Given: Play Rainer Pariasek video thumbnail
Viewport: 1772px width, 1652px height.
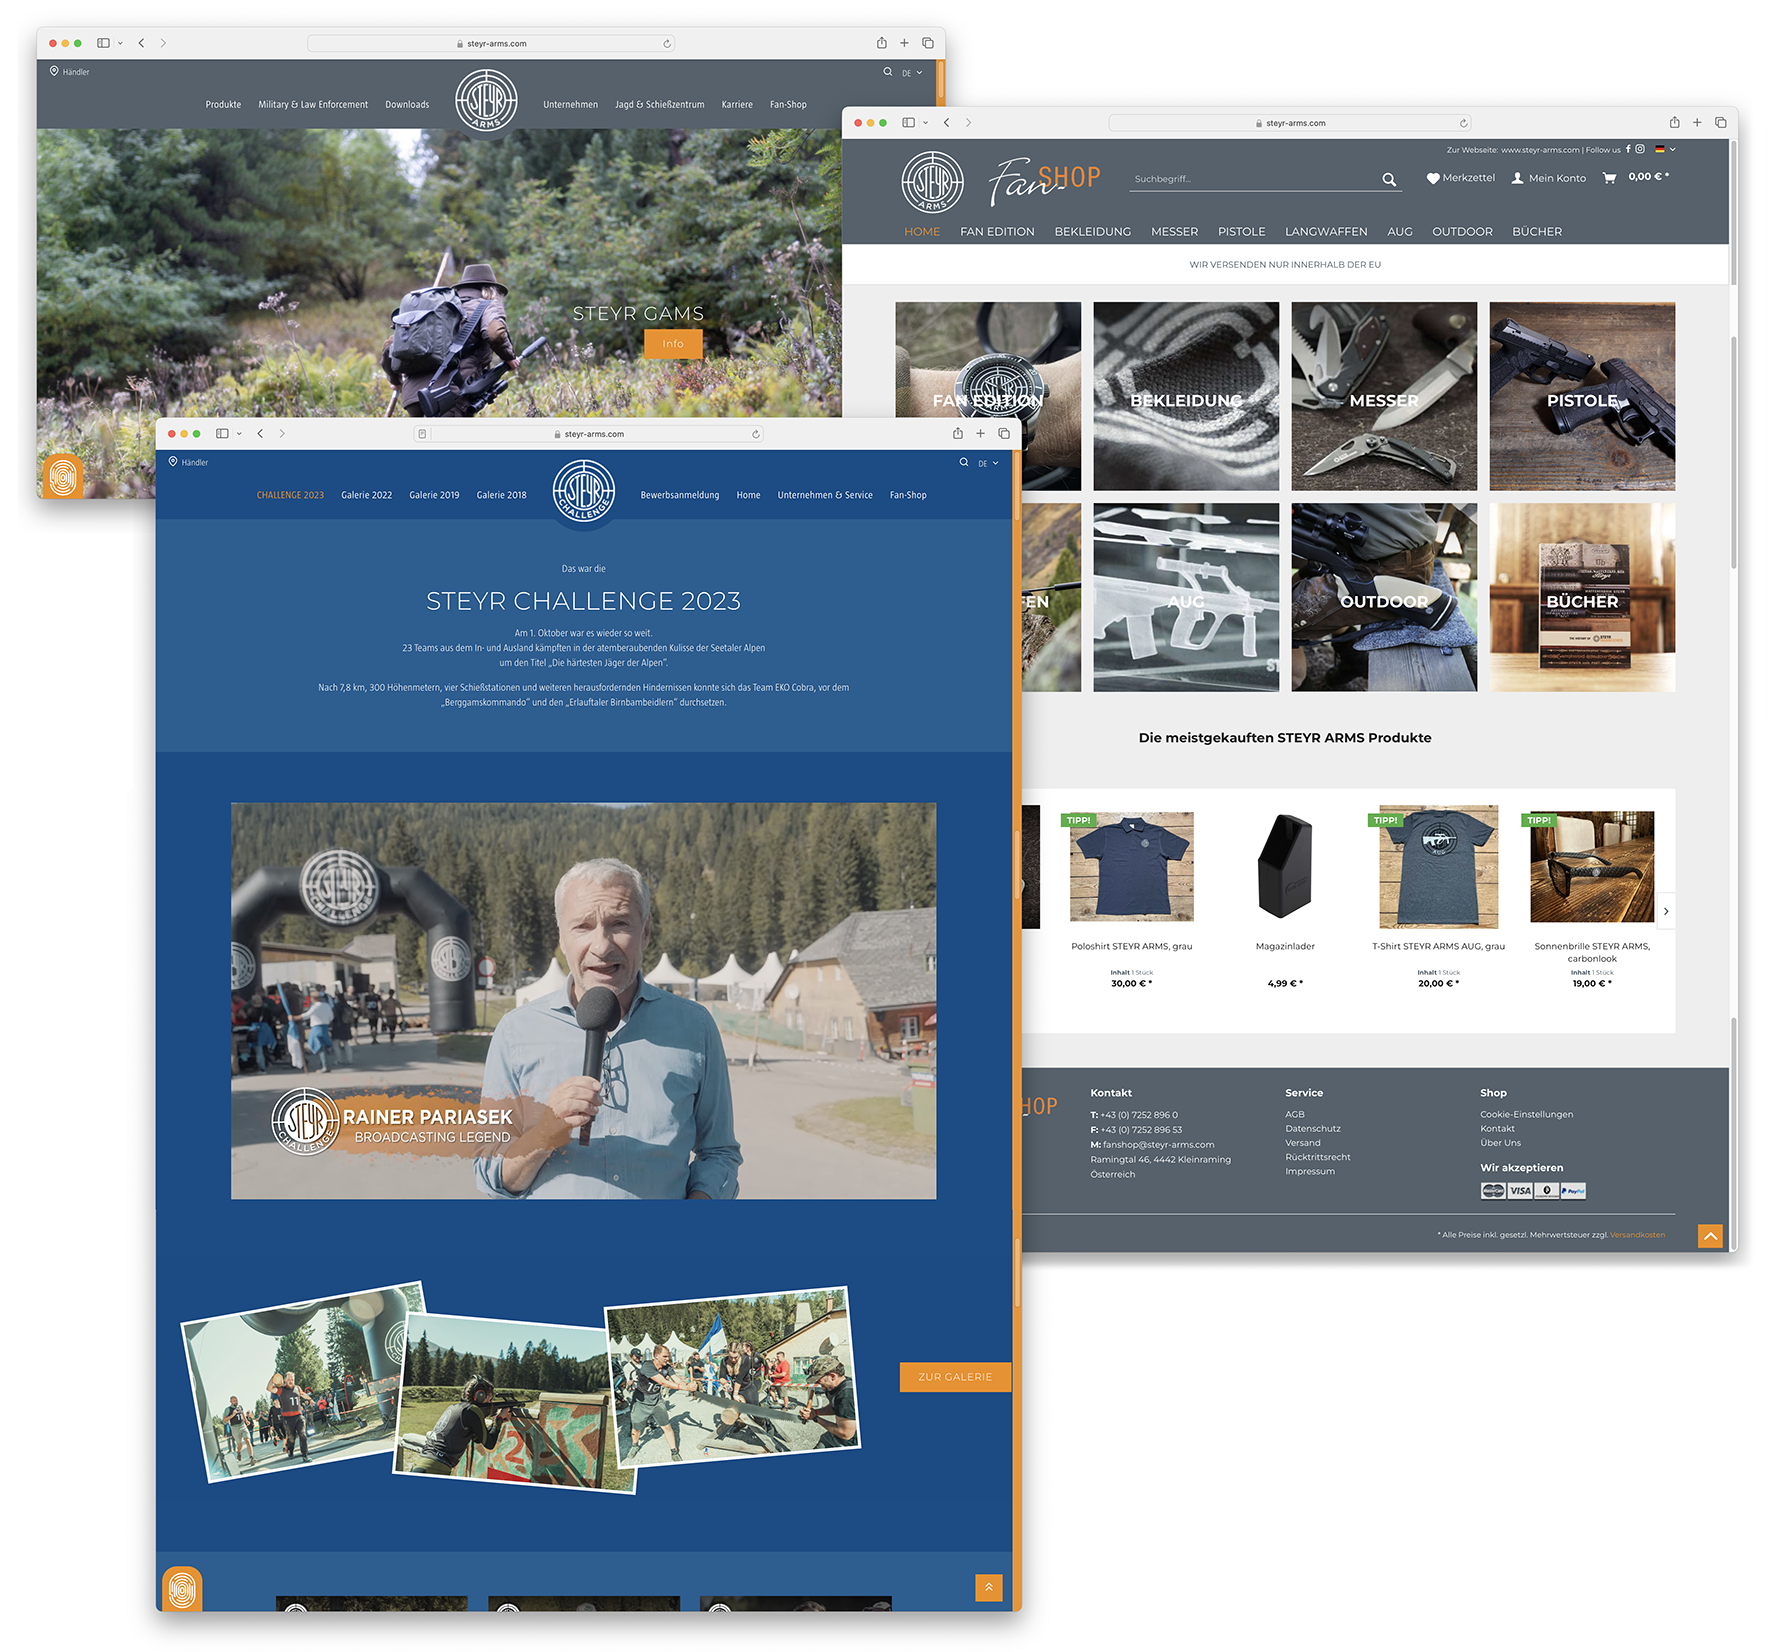Looking at the screenshot, I should pyautogui.click(x=583, y=1001).
